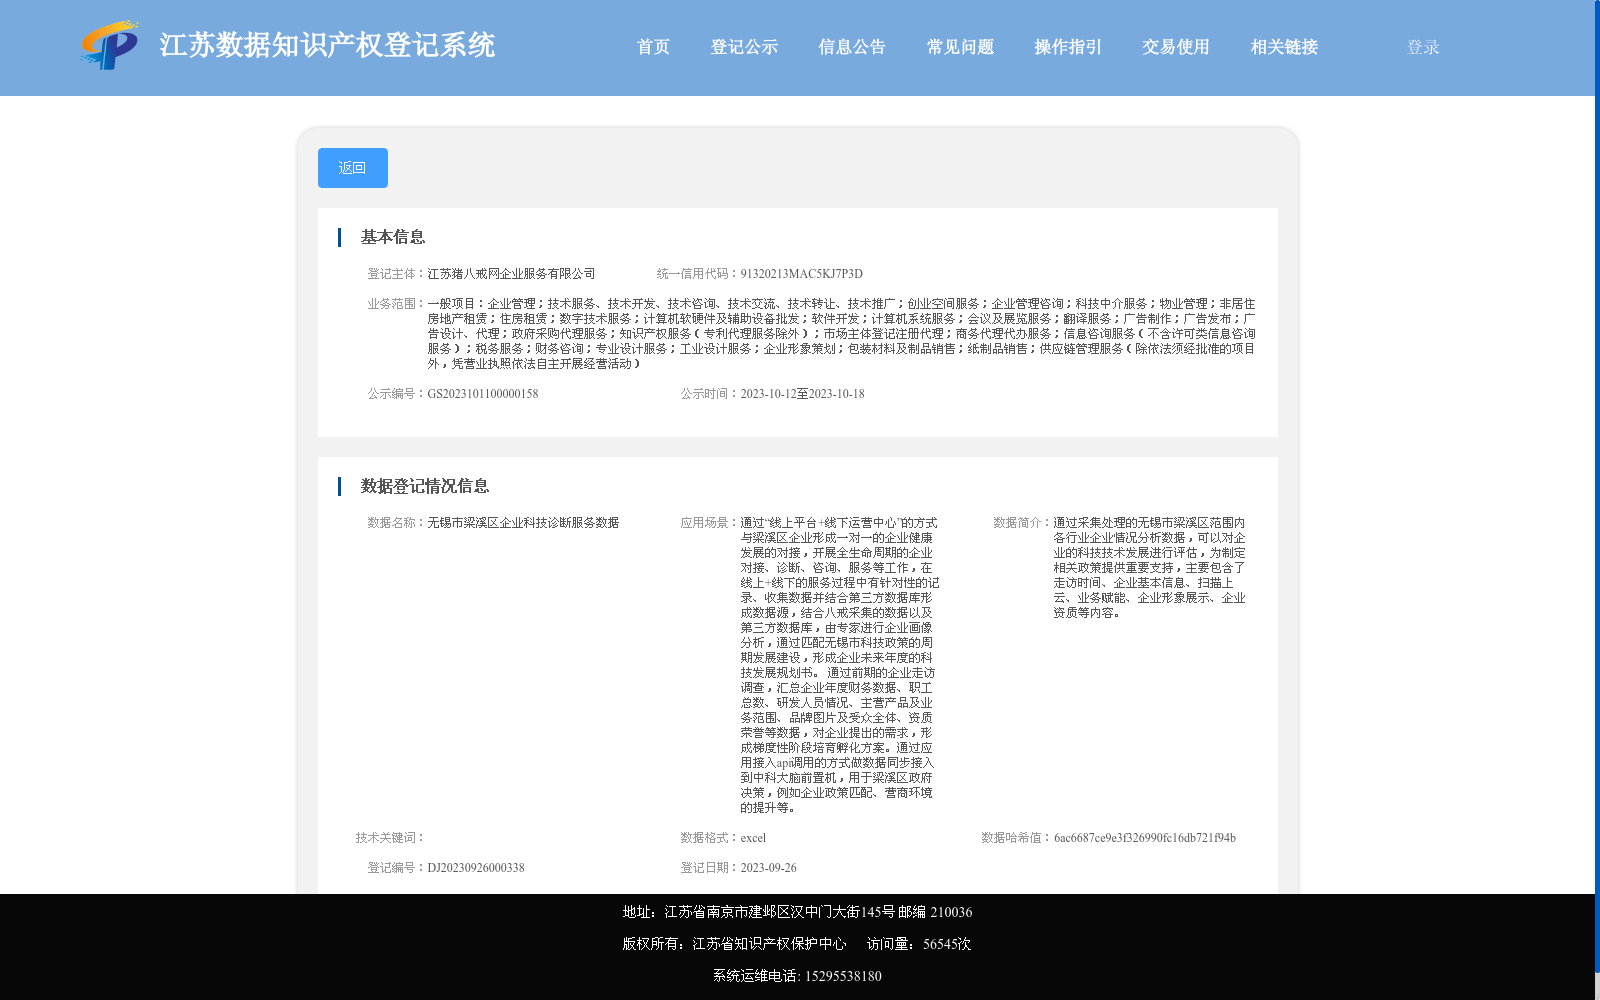
Task: Go to 信息公告 in the navigation
Action: pyautogui.click(x=852, y=47)
